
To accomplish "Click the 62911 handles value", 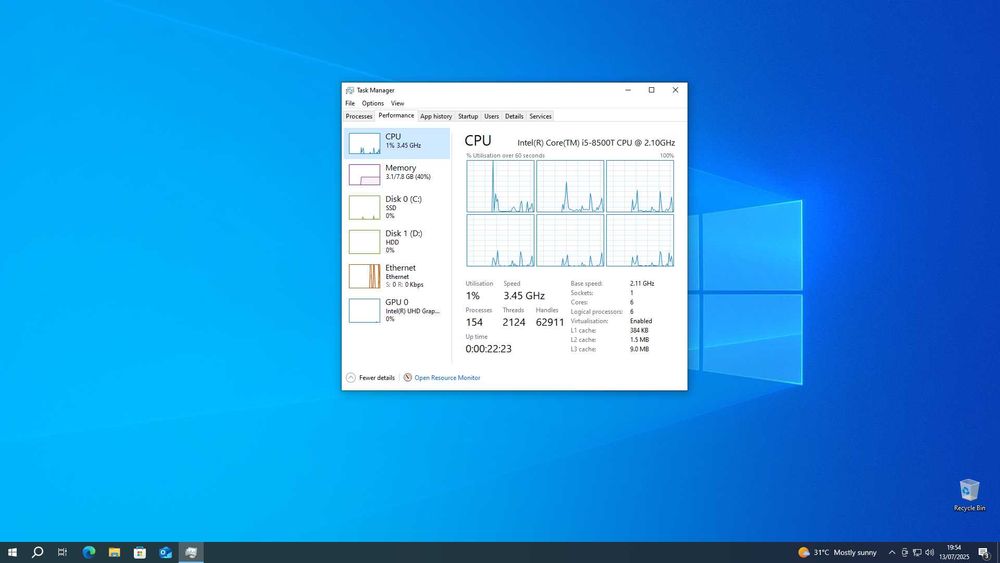I will 550,323.
